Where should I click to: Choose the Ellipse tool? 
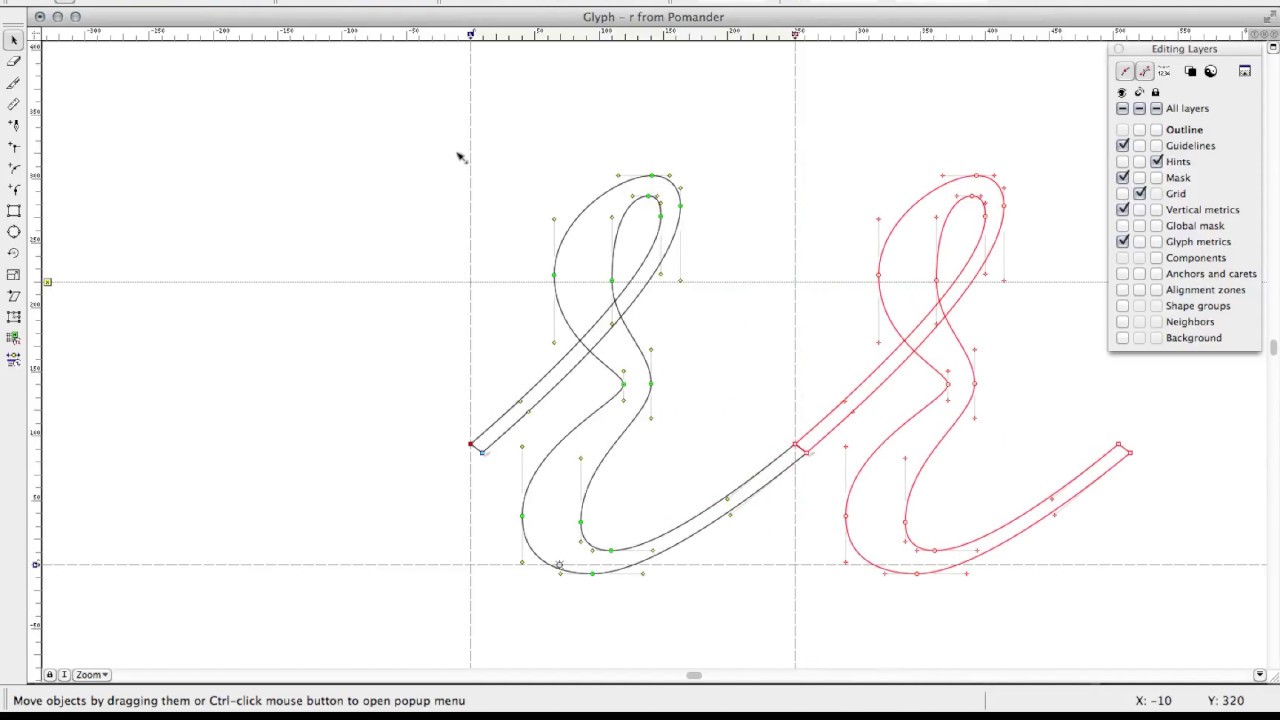point(14,232)
